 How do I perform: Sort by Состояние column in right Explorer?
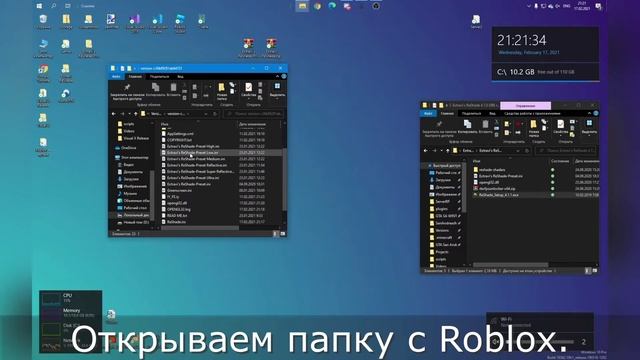[x=560, y=161]
